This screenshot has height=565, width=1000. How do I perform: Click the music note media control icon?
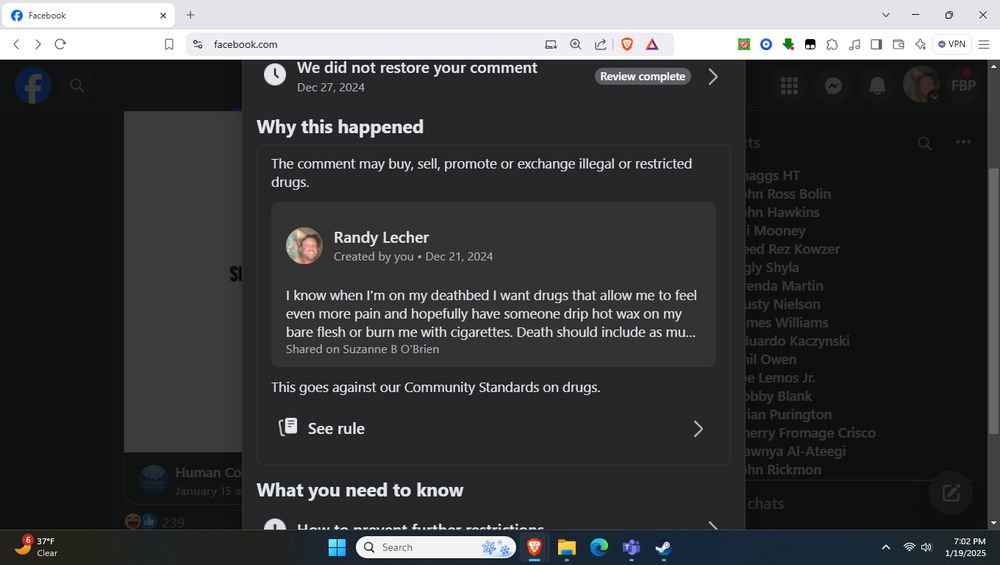pos(855,44)
